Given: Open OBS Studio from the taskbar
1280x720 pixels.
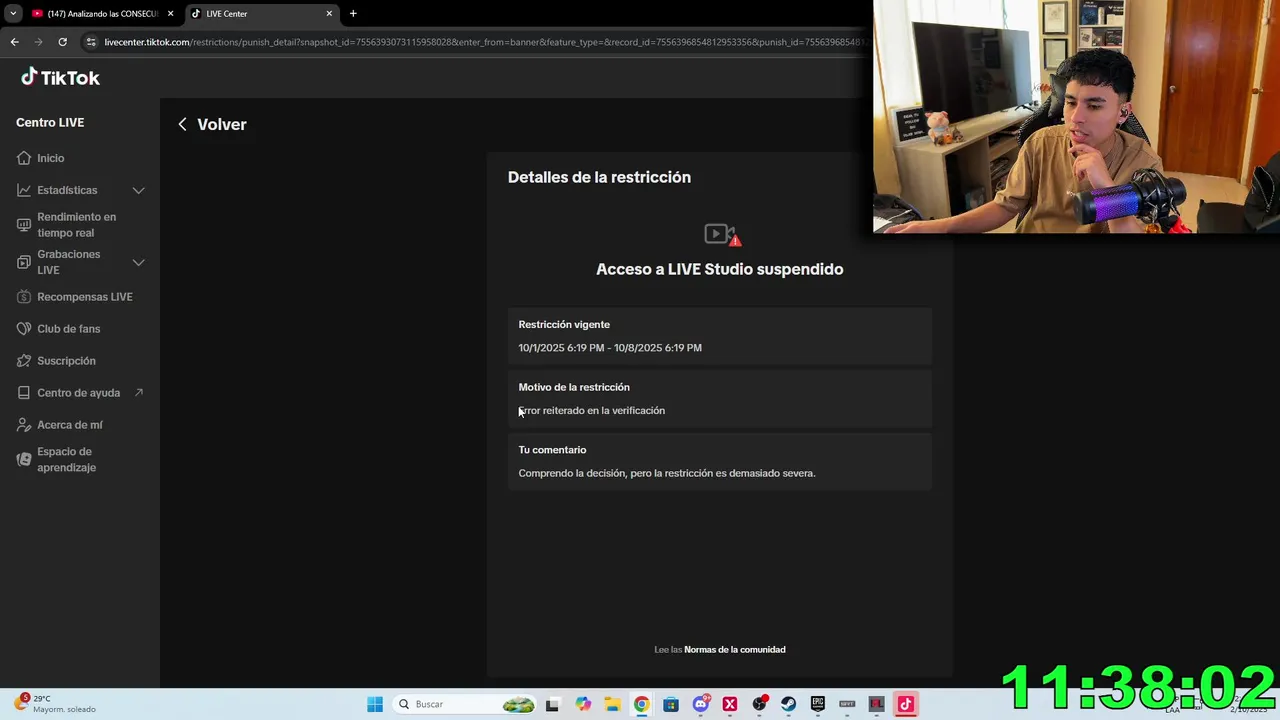Looking at the screenshot, I should (x=759, y=704).
